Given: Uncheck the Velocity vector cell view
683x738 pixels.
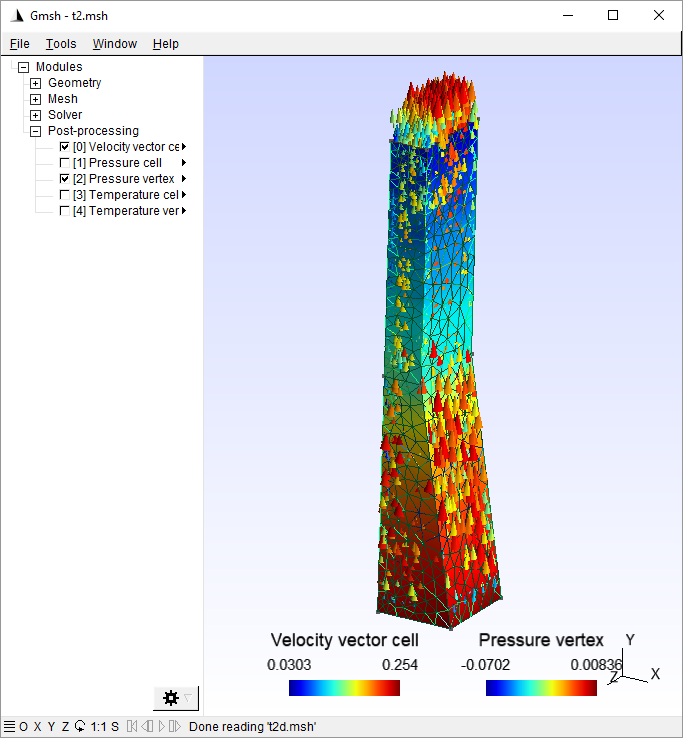Looking at the screenshot, I should (x=65, y=147).
